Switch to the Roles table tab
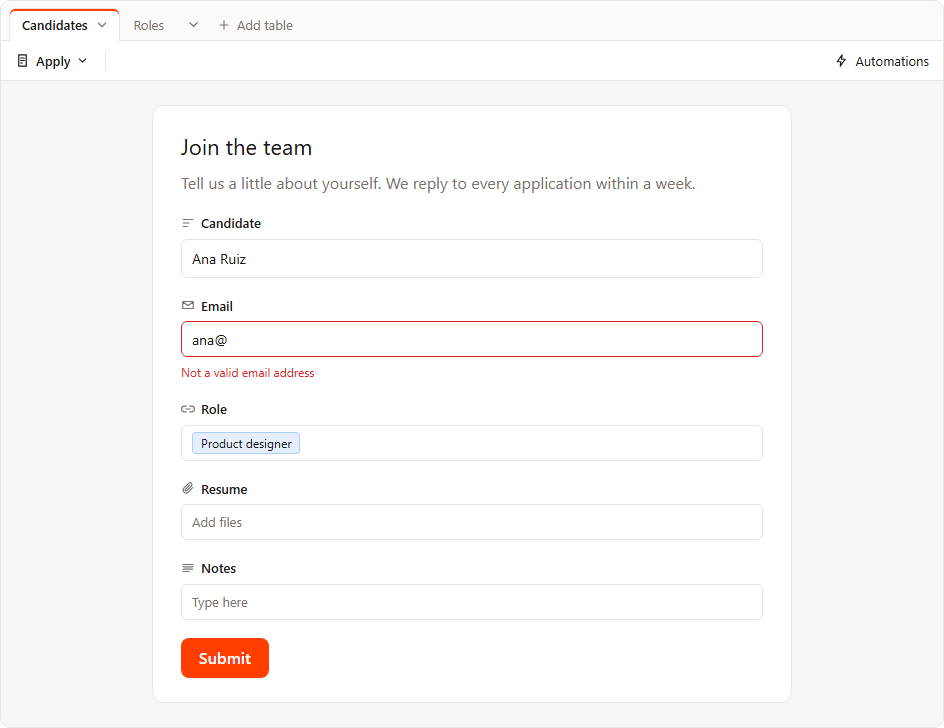The image size is (944, 728). (149, 25)
